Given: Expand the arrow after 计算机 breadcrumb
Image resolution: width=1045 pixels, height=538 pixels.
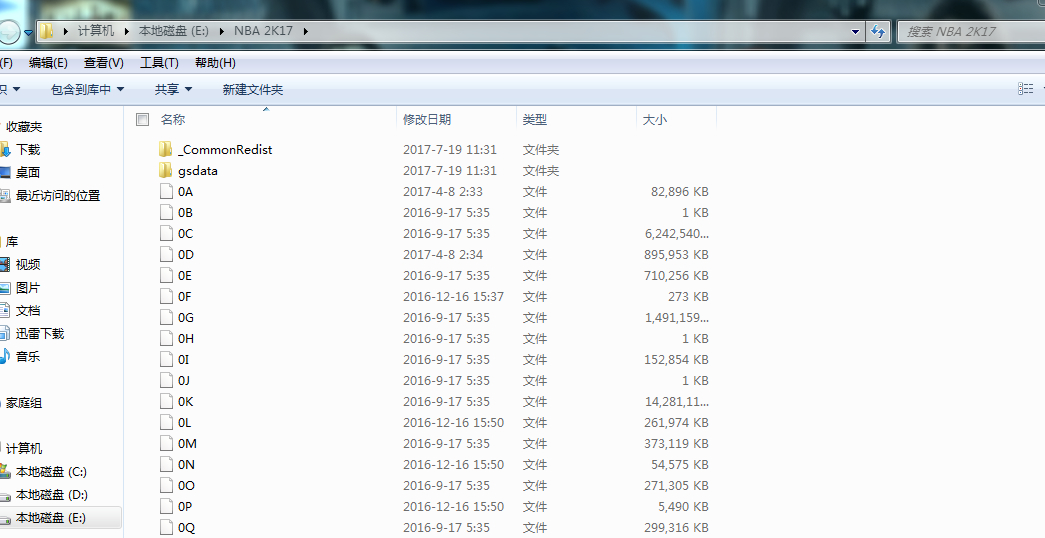Looking at the screenshot, I should 127,31.
